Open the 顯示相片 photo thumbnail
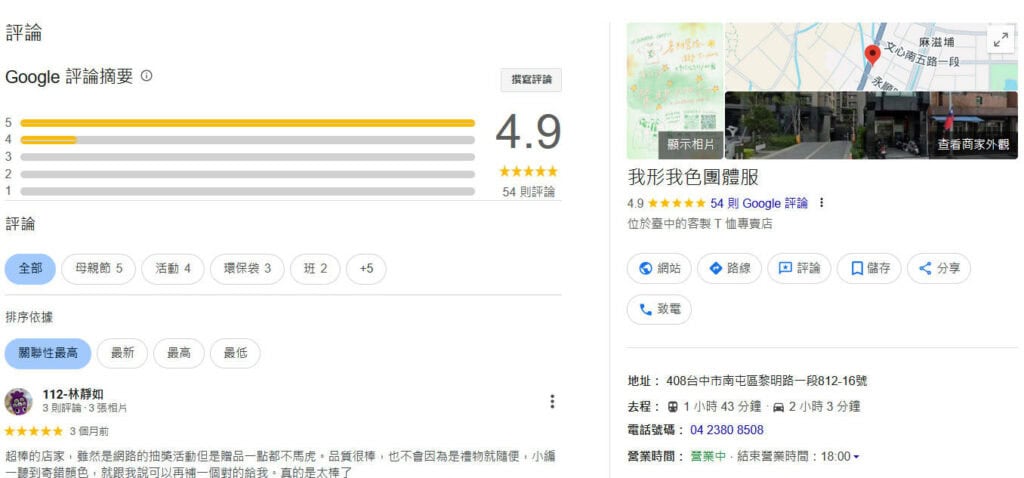Viewport: 1024px width, 478px height. tap(675, 91)
